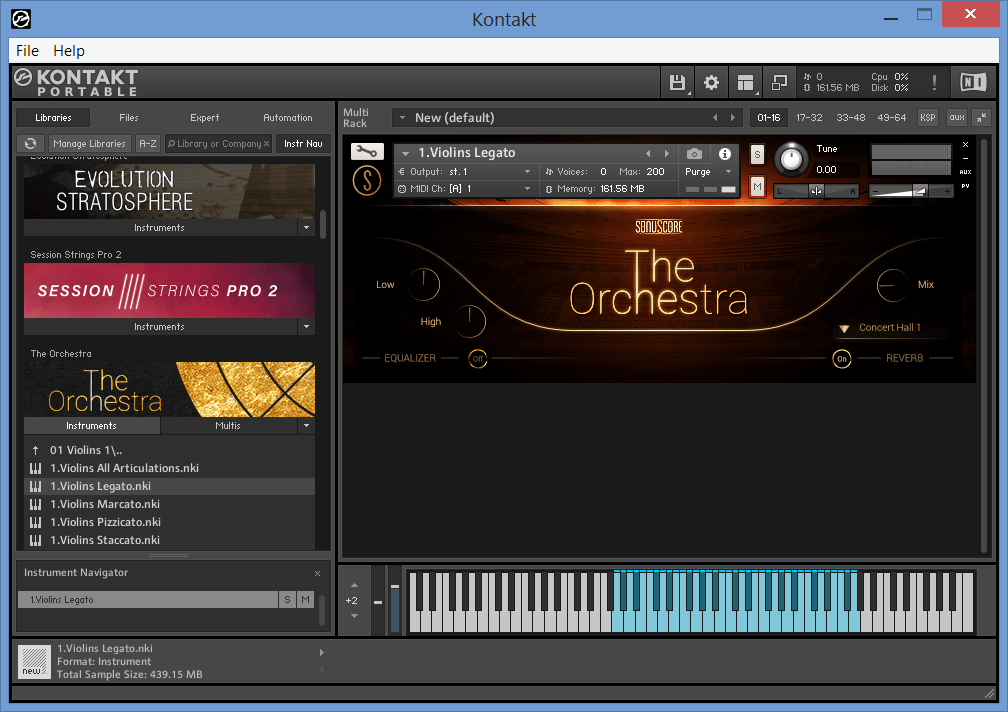This screenshot has width=1008, height=712.
Task: Minimize all rack instrument headers icon
Action: click(x=982, y=117)
